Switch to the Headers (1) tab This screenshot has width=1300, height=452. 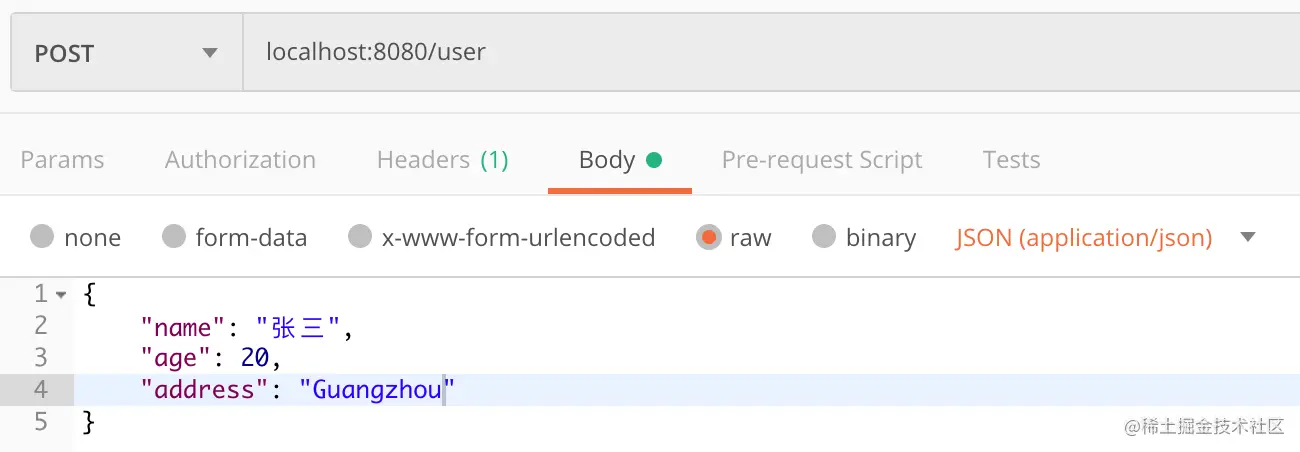tap(442, 160)
